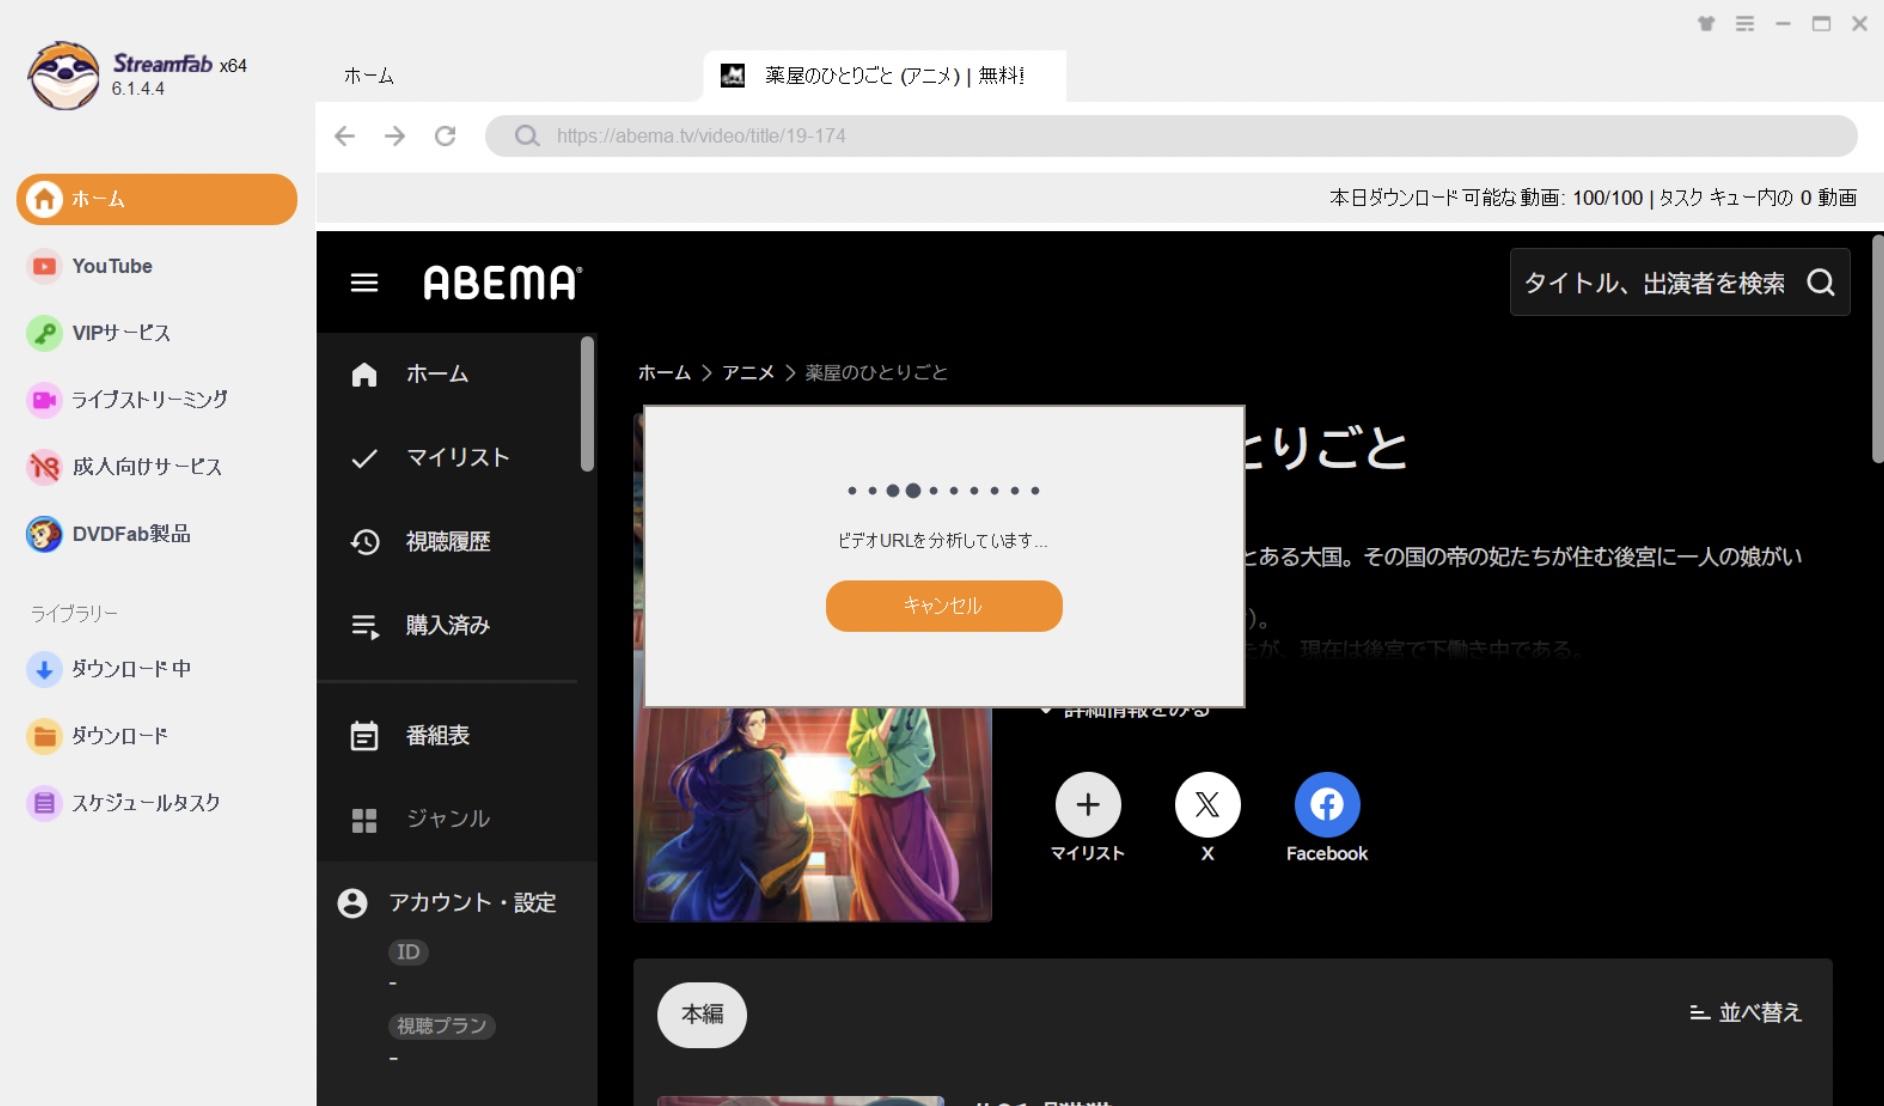Screen dimensions: 1884x1106
Task: Go back with the browser back arrow
Action: (345, 136)
